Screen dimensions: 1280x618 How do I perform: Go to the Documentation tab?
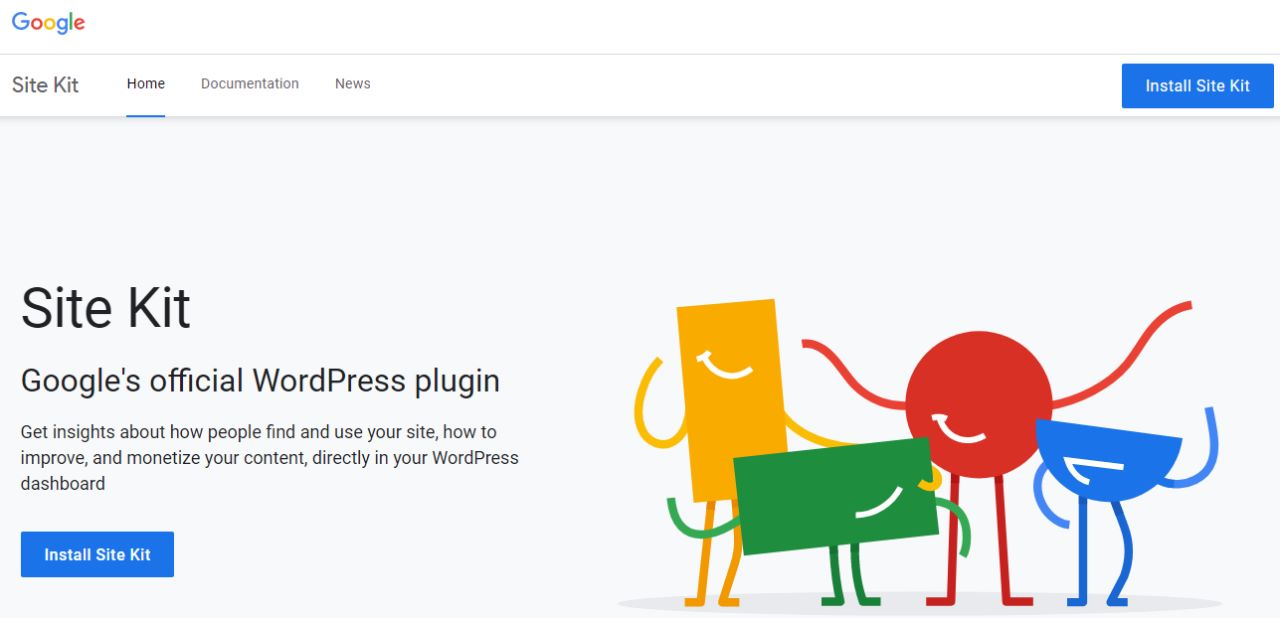(x=250, y=84)
